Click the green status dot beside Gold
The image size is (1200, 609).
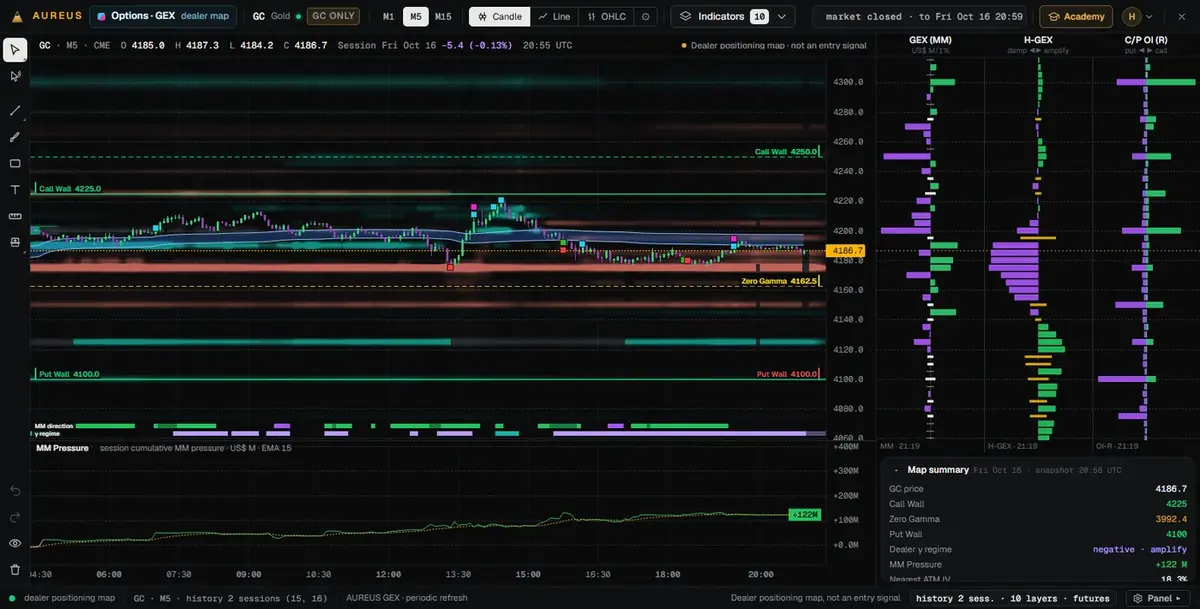point(298,16)
